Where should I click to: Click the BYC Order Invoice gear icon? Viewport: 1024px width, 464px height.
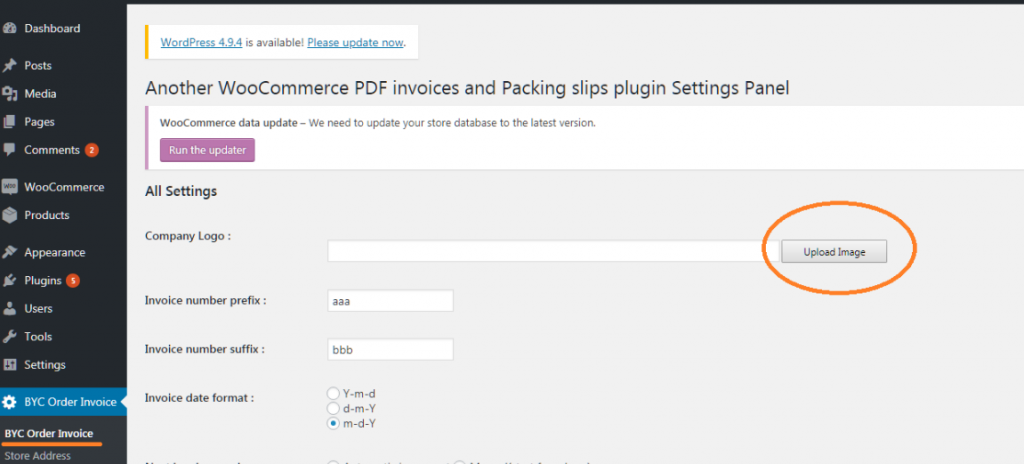coord(9,403)
